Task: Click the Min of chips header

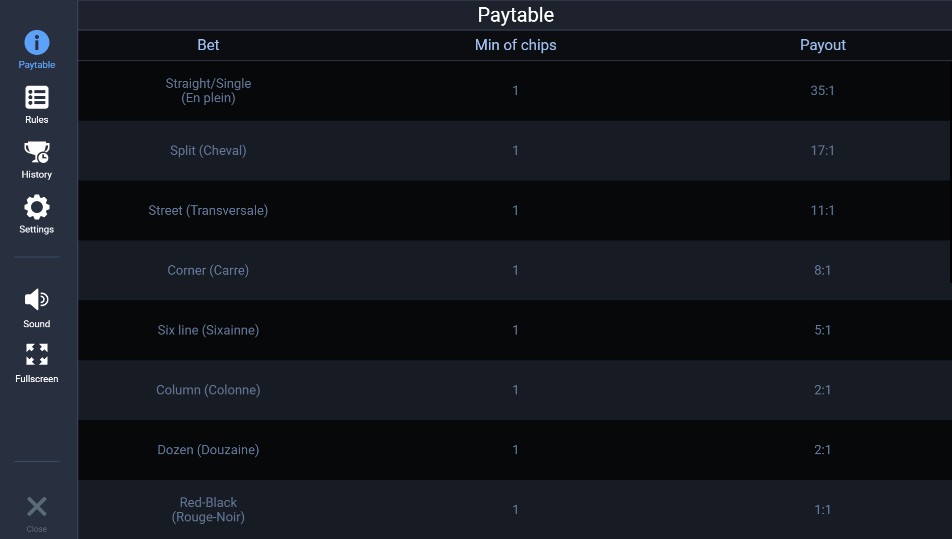Action: [x=515, y=45]
